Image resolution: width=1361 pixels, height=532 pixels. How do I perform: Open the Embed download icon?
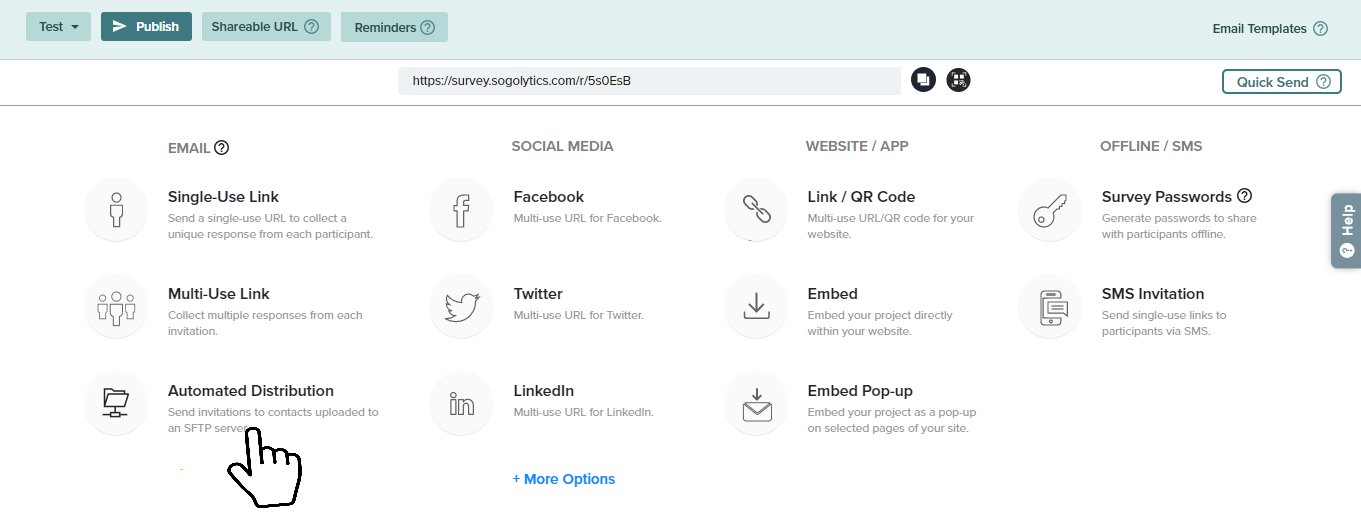tap(755, 307)
